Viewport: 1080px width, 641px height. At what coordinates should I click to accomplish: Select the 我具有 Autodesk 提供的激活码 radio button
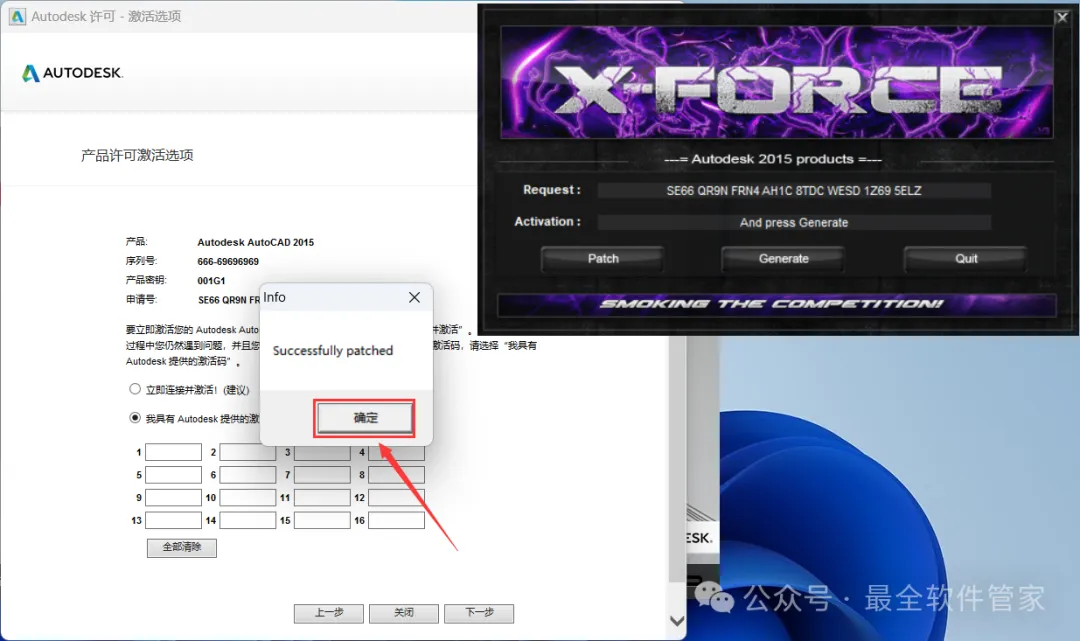[x=135, y=418]
